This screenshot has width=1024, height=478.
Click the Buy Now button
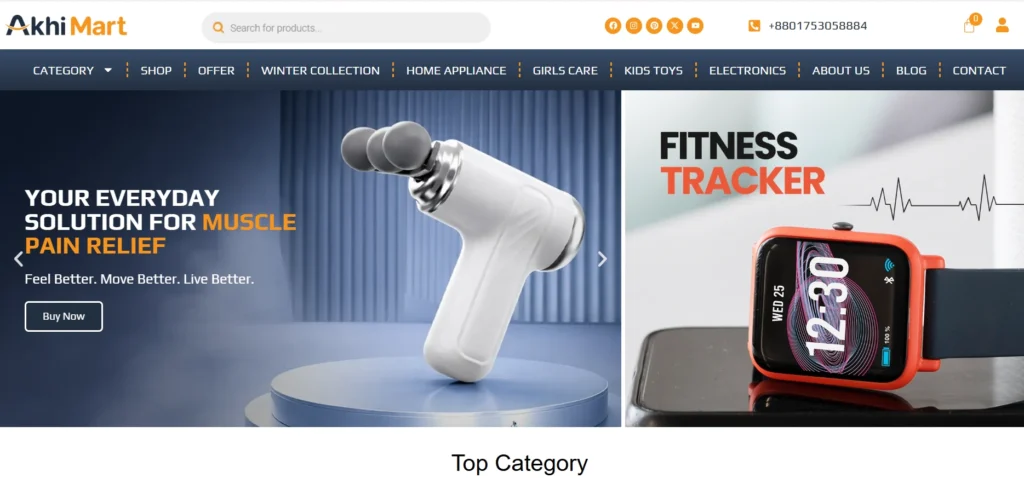pyautogui.click(x=64, y=317)
